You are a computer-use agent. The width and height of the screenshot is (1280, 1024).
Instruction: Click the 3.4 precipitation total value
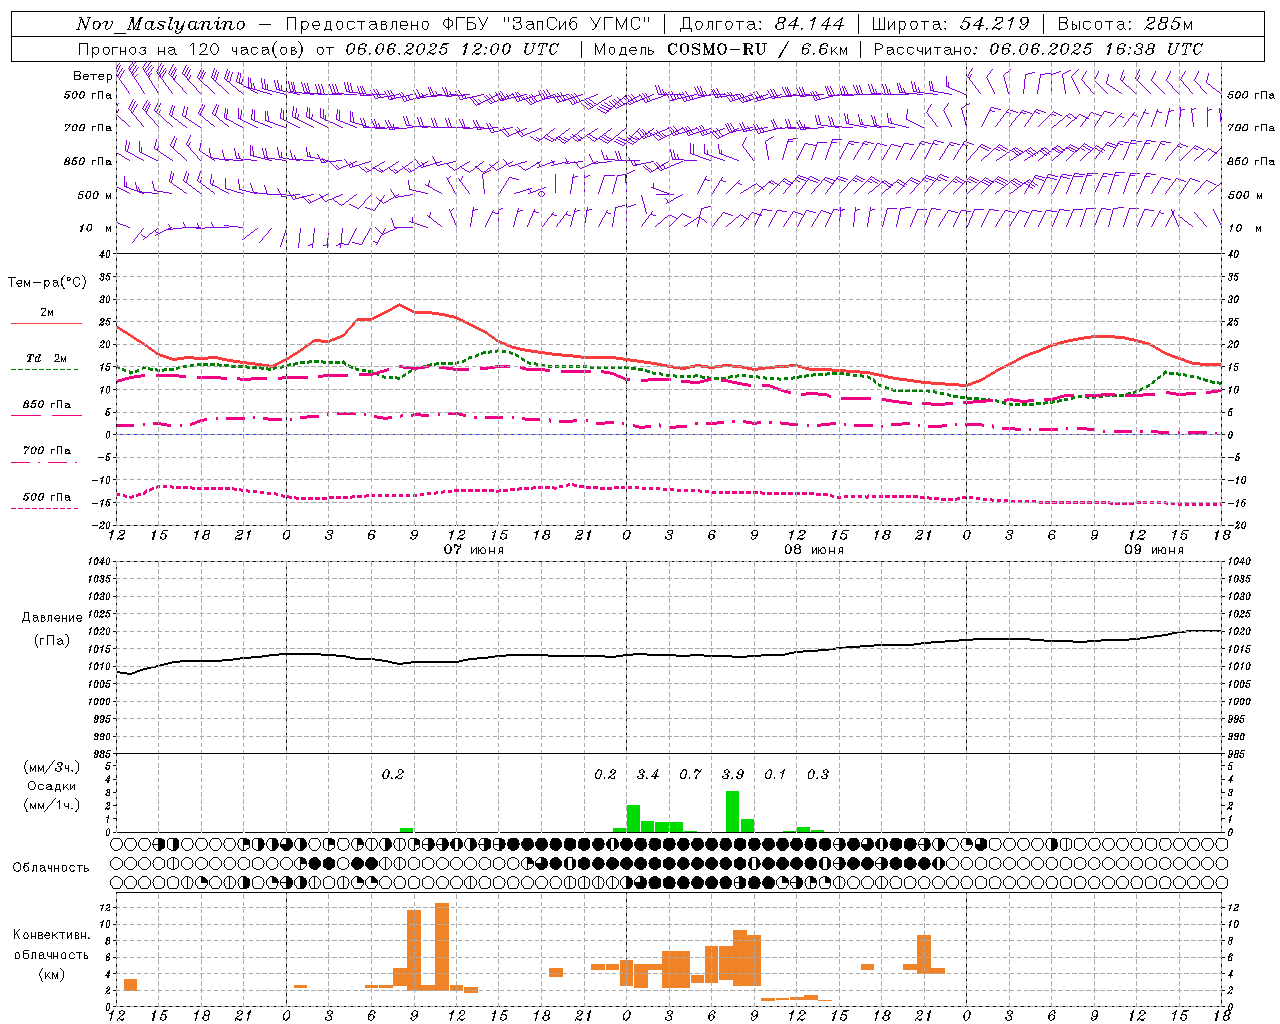[648, 774]
